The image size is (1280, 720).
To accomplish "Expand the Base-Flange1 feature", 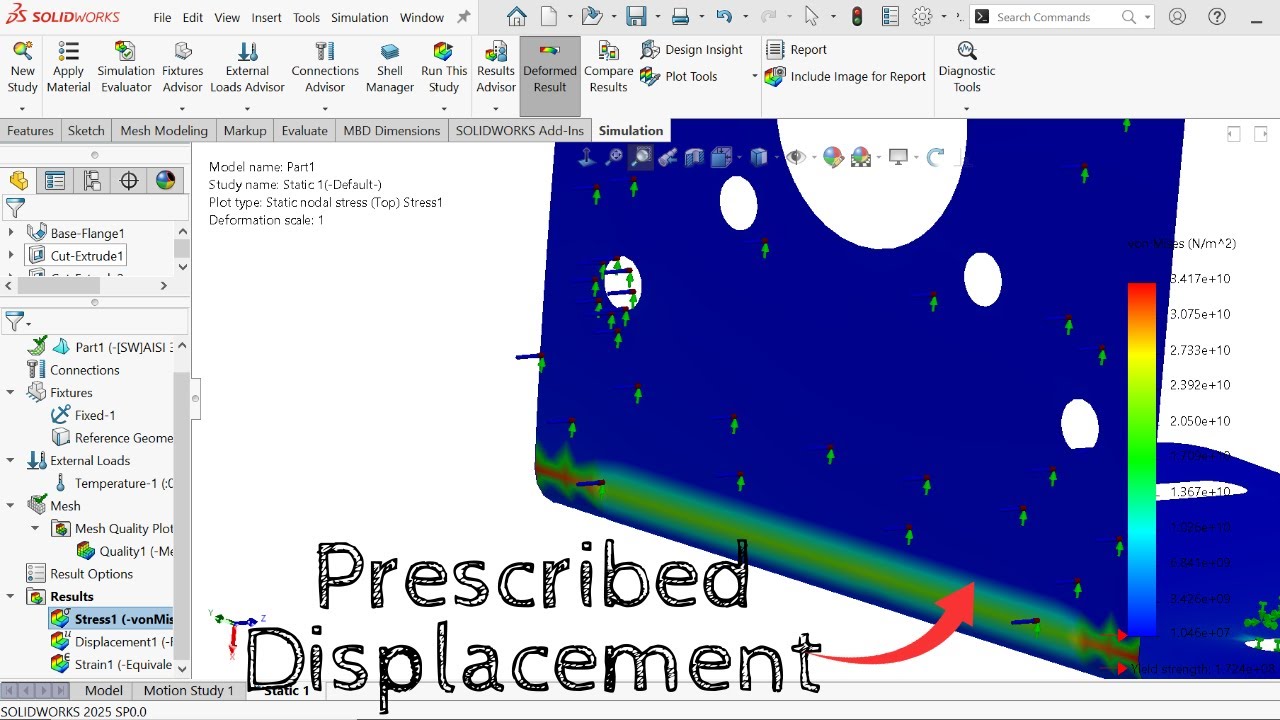I will (11, 233).
